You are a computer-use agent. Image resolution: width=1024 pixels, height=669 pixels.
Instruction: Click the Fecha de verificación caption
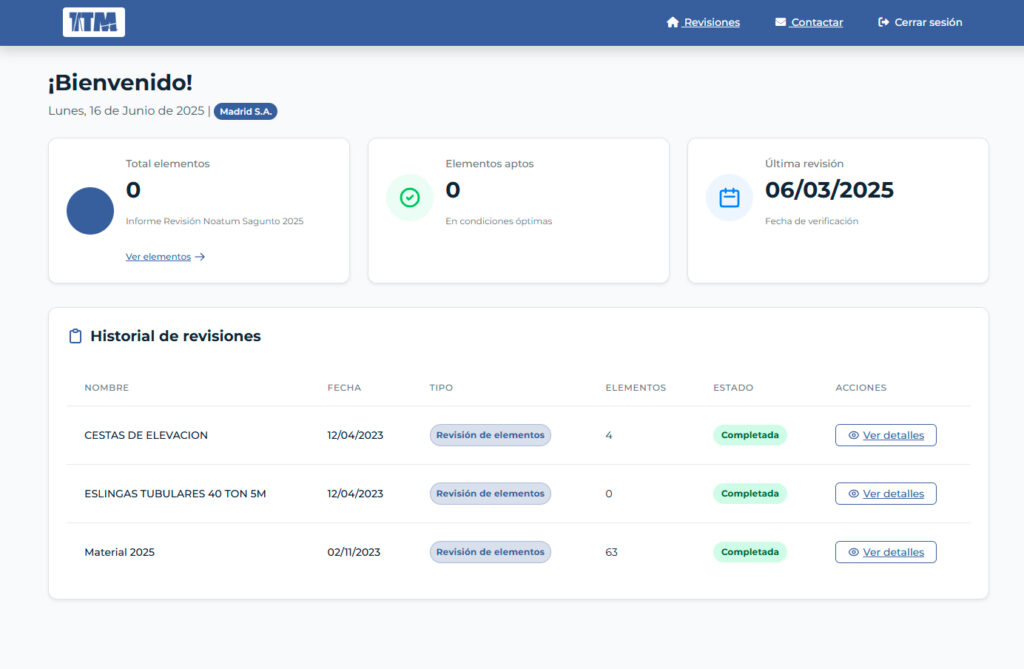point(811,221)
